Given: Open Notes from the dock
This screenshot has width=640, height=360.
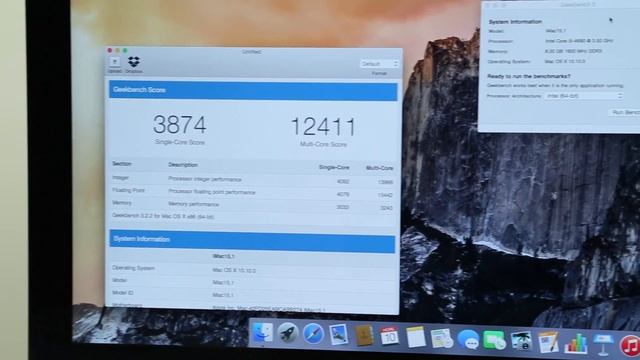Looking at the screenshot, I should [x=416, y=337].
